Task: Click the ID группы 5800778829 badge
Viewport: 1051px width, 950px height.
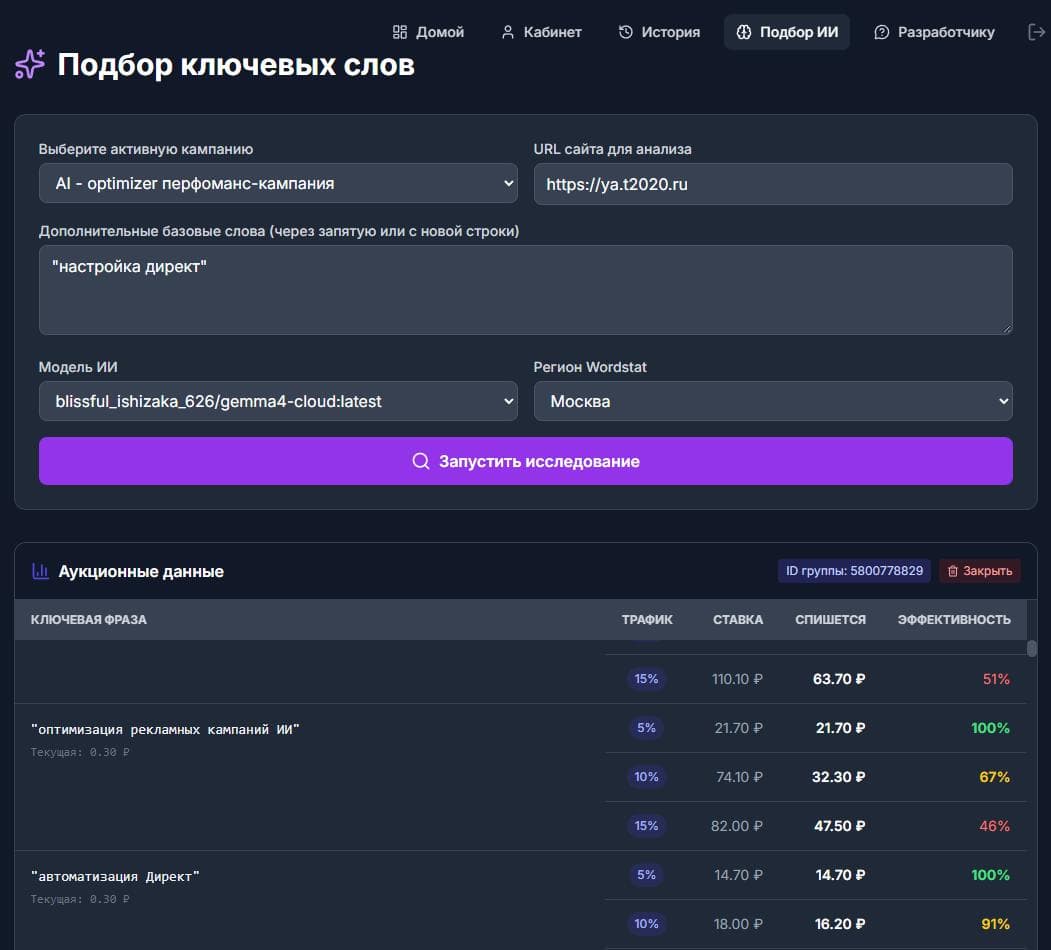Action: coord(854,571)
